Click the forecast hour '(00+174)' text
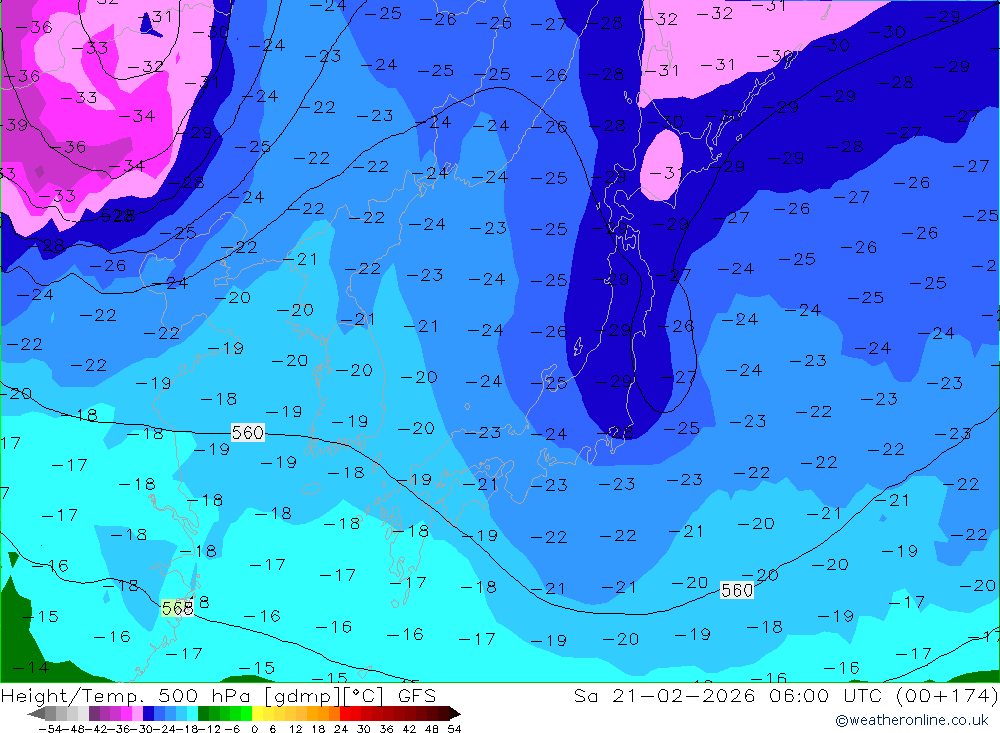The width and height of the screenshot is (1000, 733). click(x=947, y=695)
